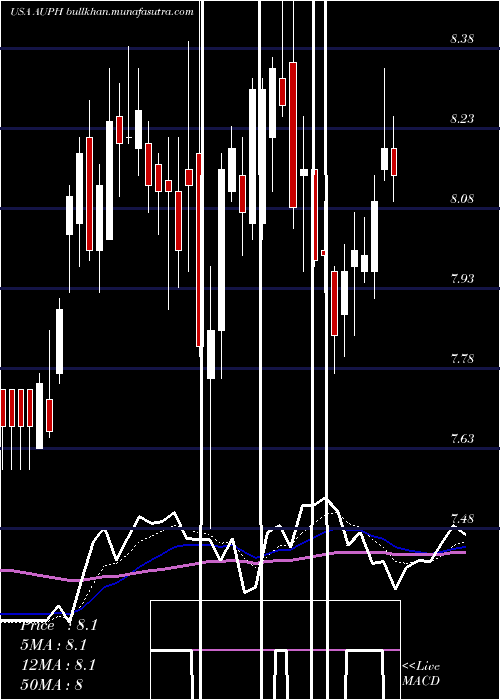
Task: Click the 8.38 price axis label
Action: tap(462, 39)
